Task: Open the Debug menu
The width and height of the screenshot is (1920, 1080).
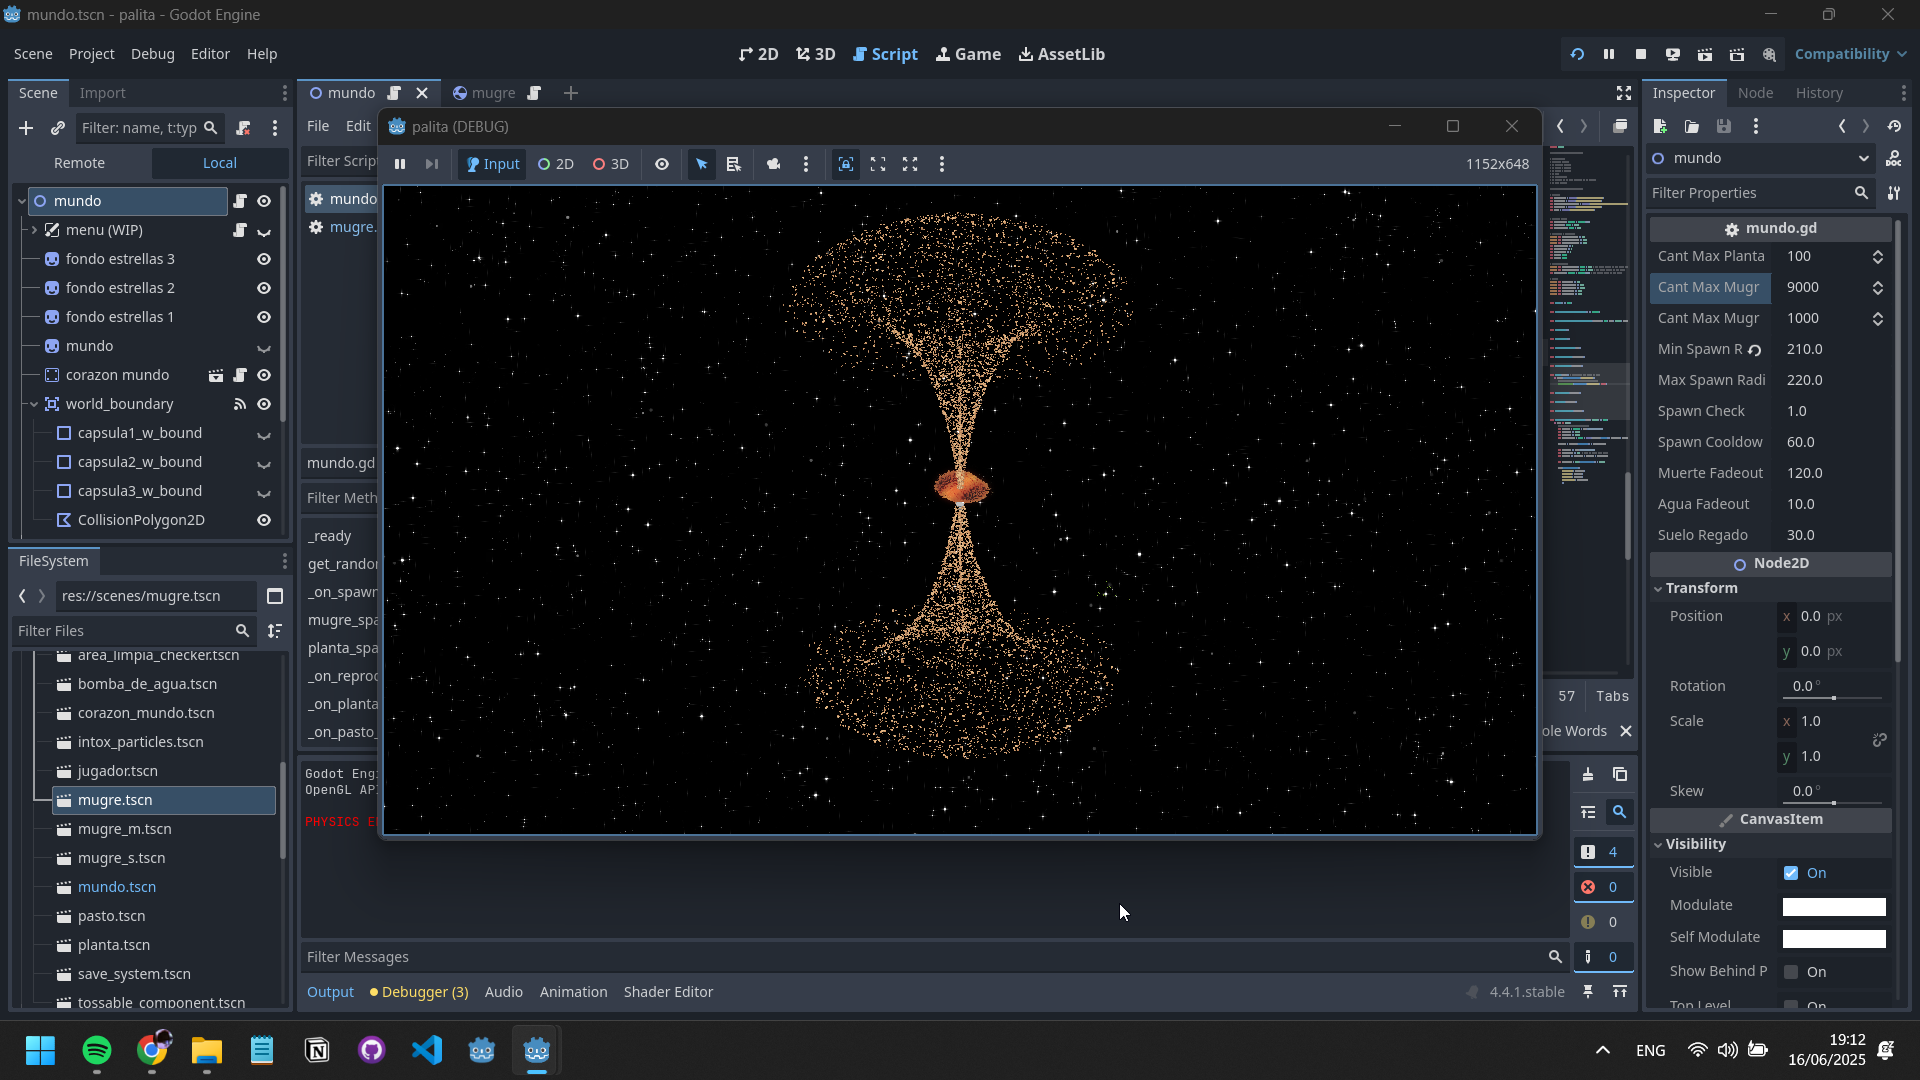Action: [x=152, y=54]
